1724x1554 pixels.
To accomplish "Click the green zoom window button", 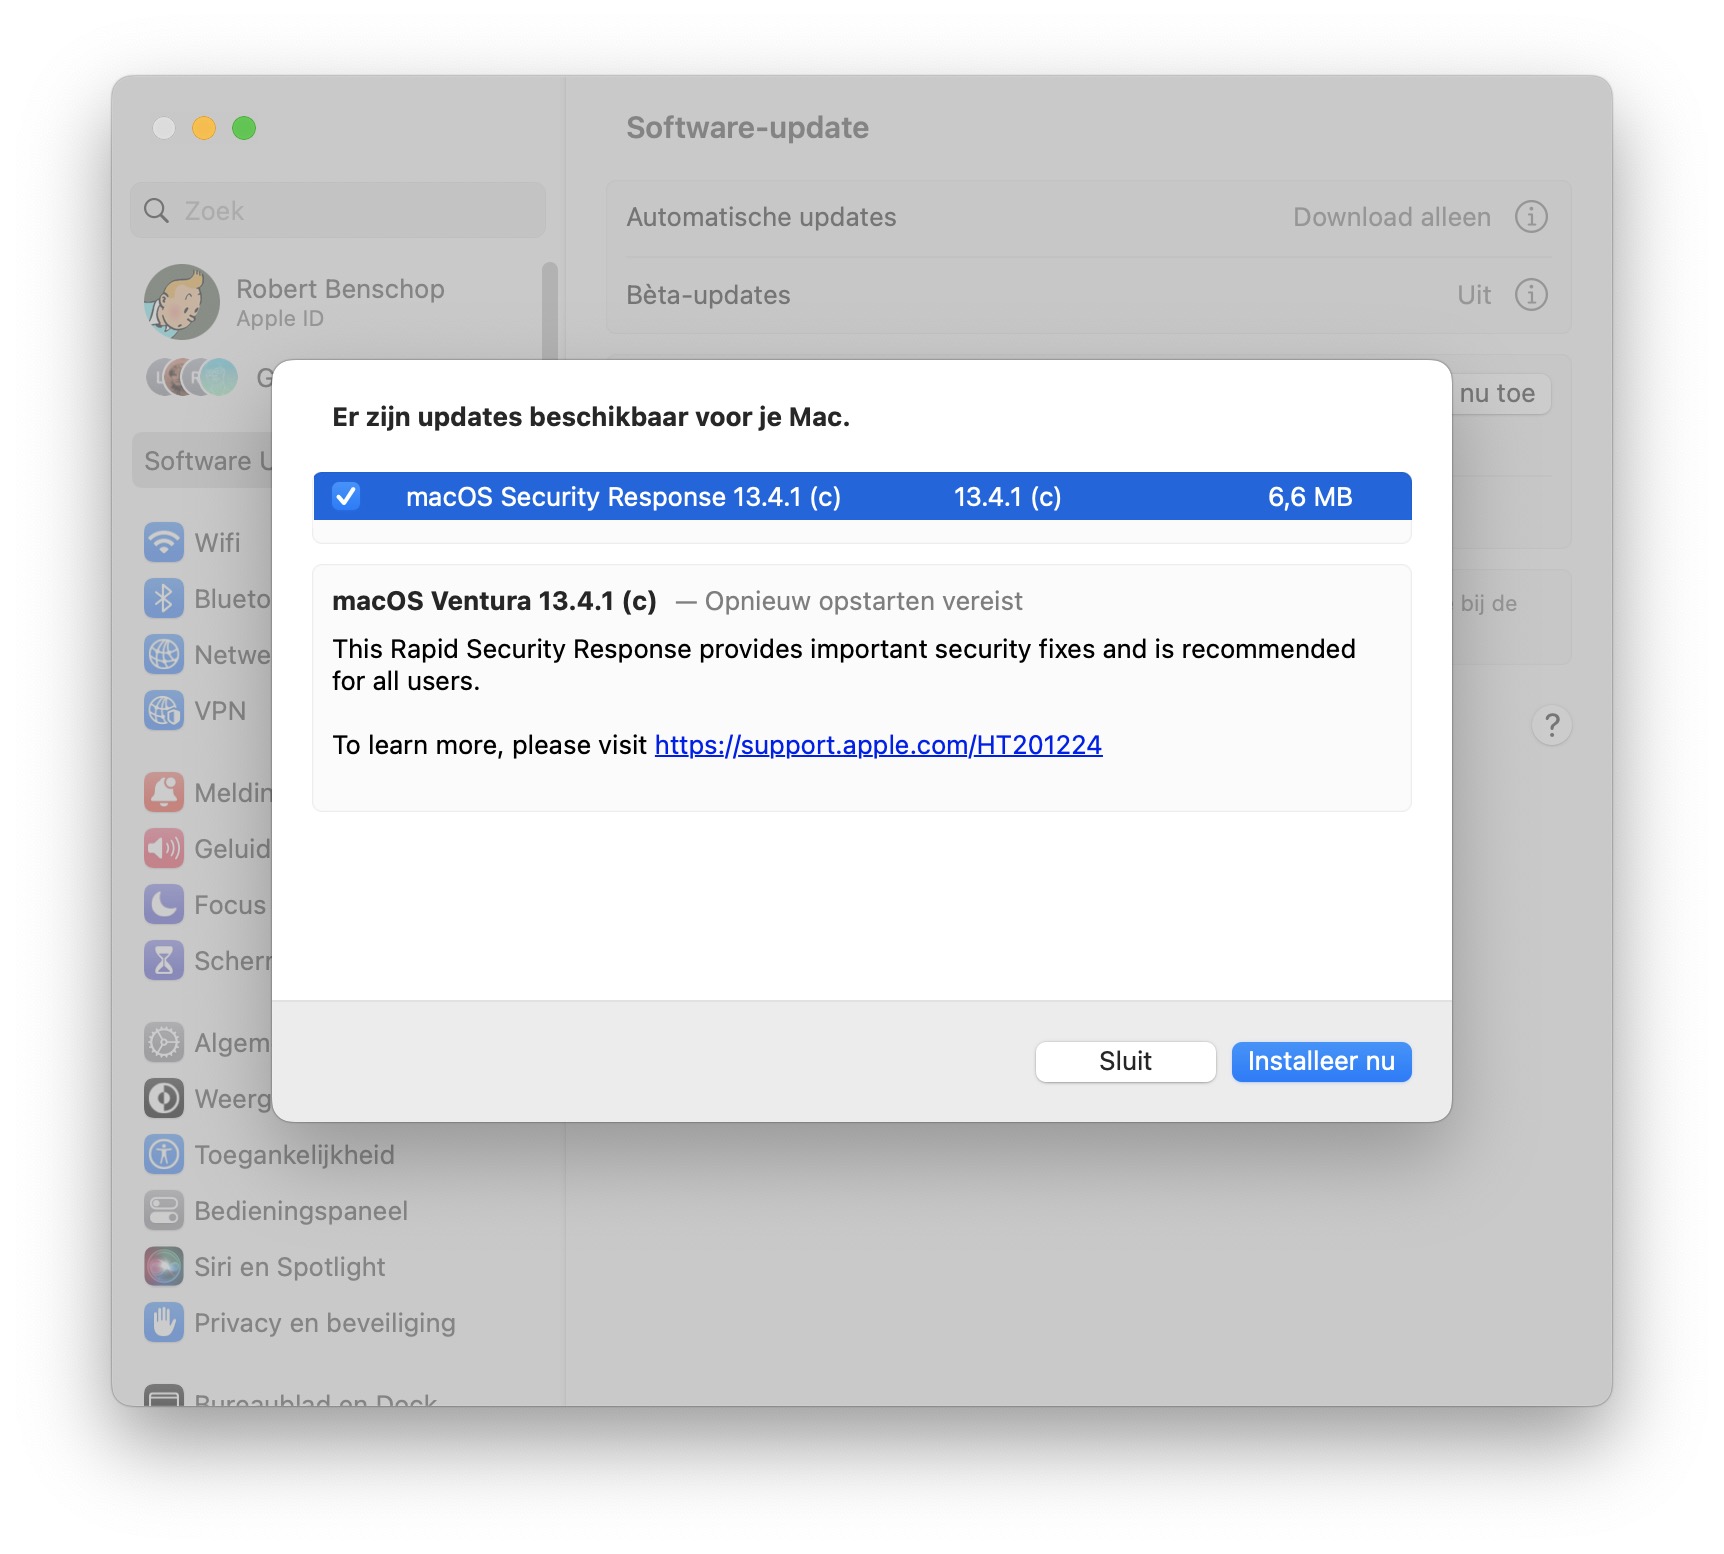I will click(244, 128).
